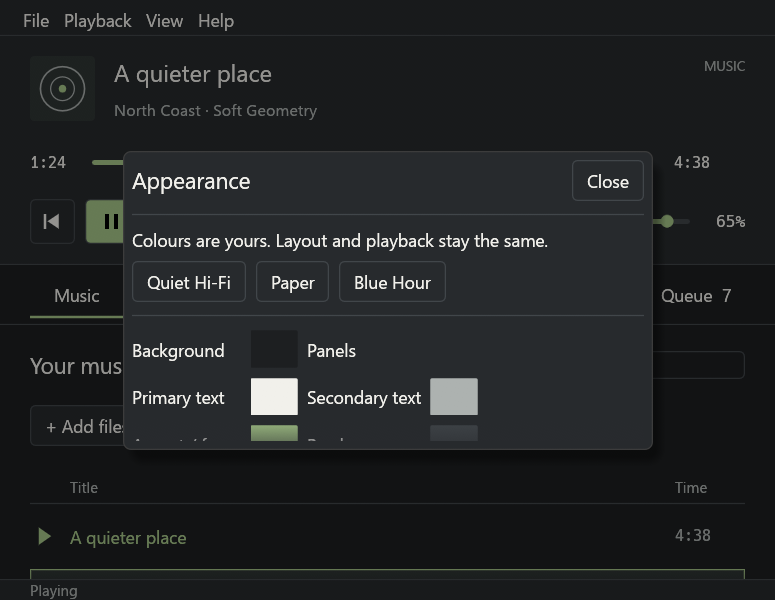Skip to the previous track
This screenshot has height=600, width=775.
[x=52, y=221]
